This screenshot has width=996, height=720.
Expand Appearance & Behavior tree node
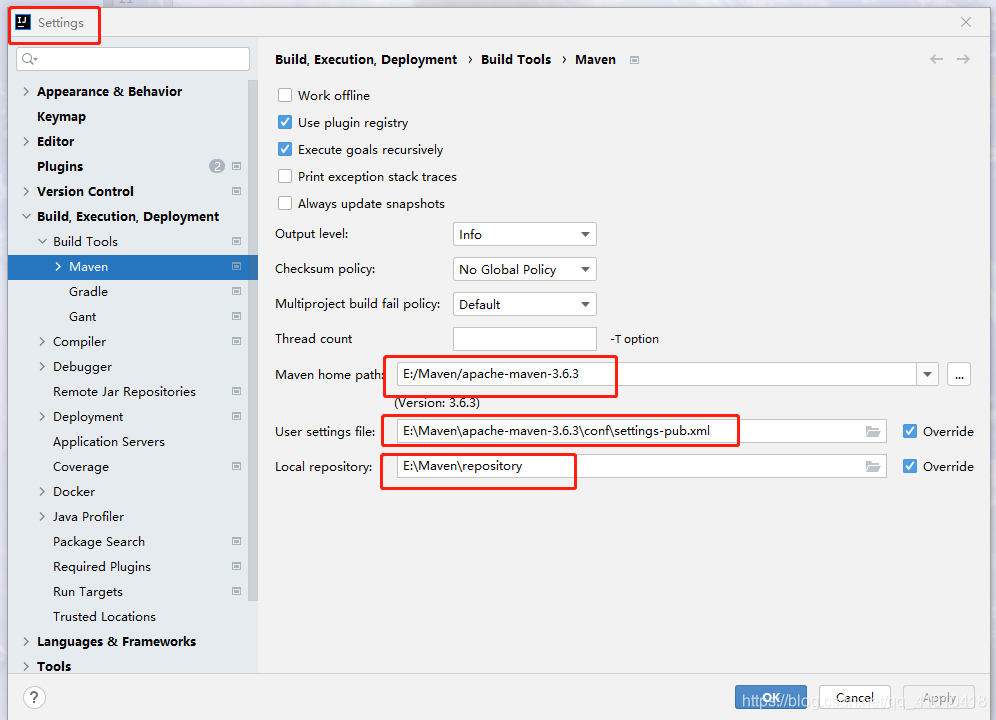(26, 92)
